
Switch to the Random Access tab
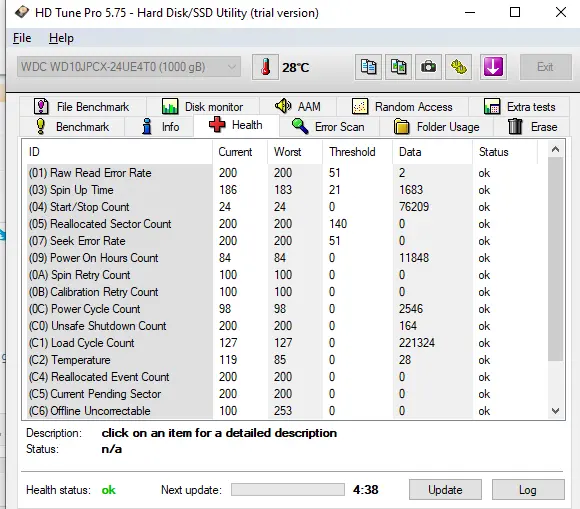(402, 107)
